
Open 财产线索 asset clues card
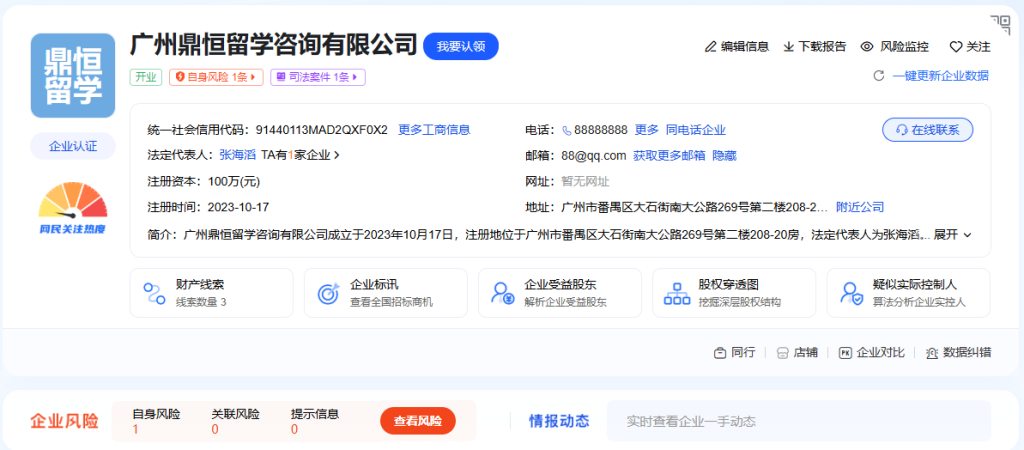[x=211, y=292]
